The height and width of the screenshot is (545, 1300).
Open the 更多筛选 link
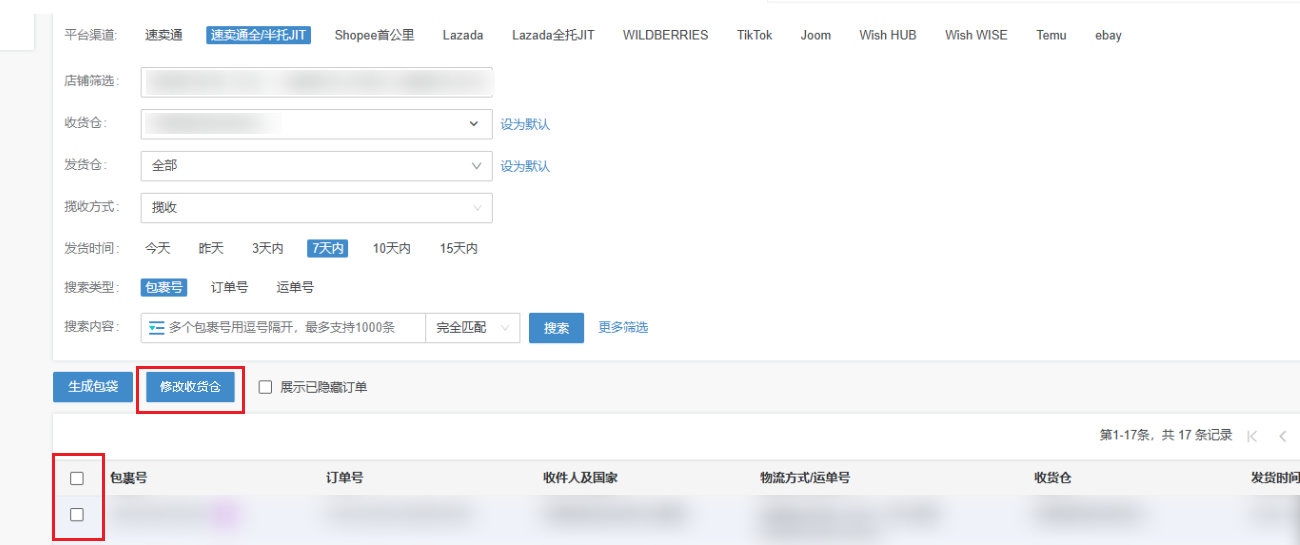(x=623, y=327)
